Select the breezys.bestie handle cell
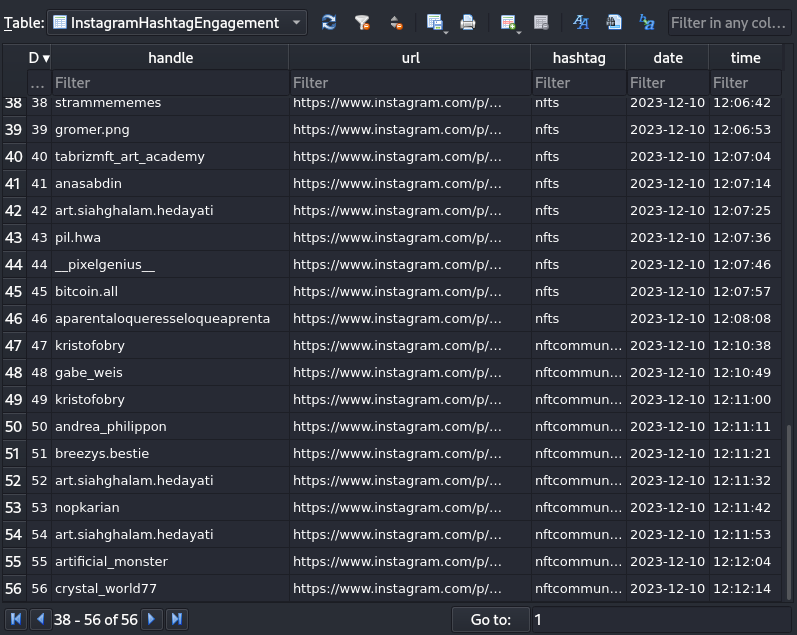Screen dimensions: 797x635 point(170,453)
